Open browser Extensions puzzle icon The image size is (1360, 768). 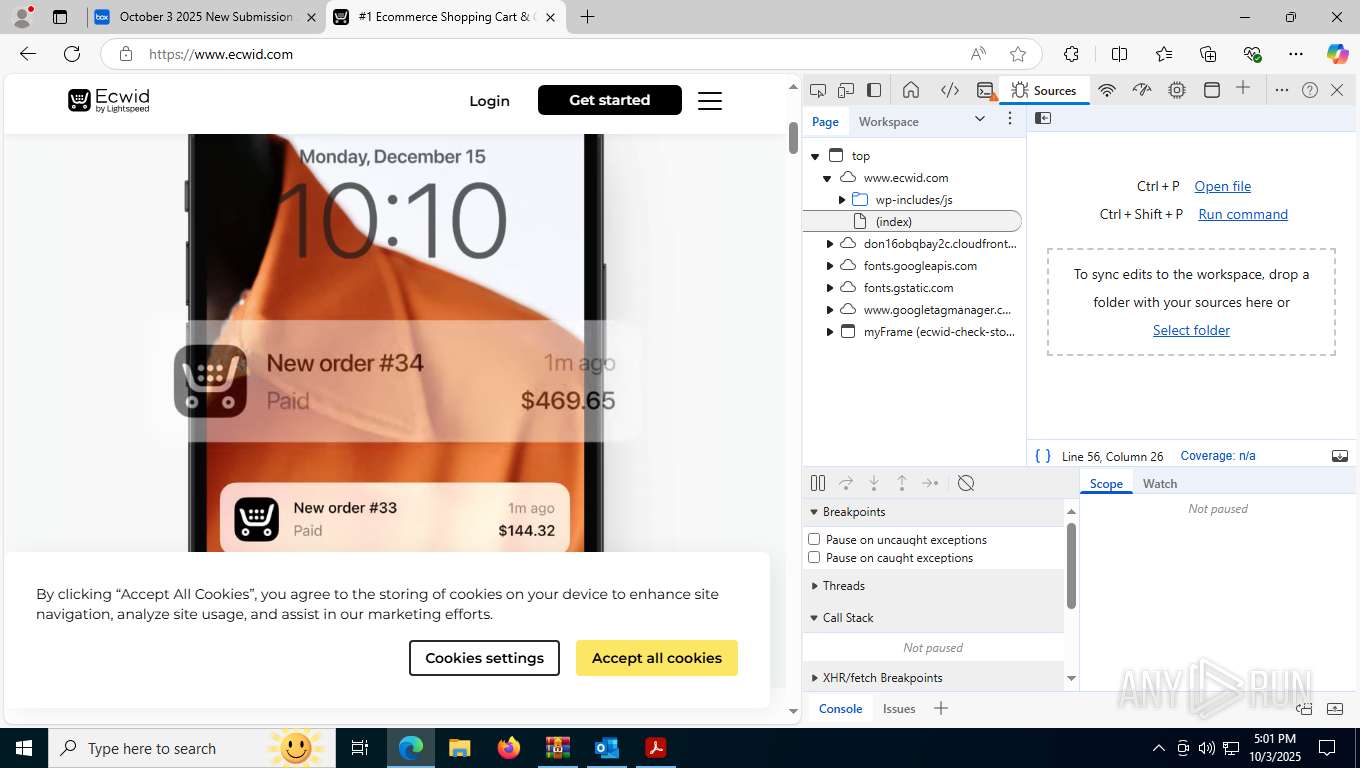click(1071, 54)
